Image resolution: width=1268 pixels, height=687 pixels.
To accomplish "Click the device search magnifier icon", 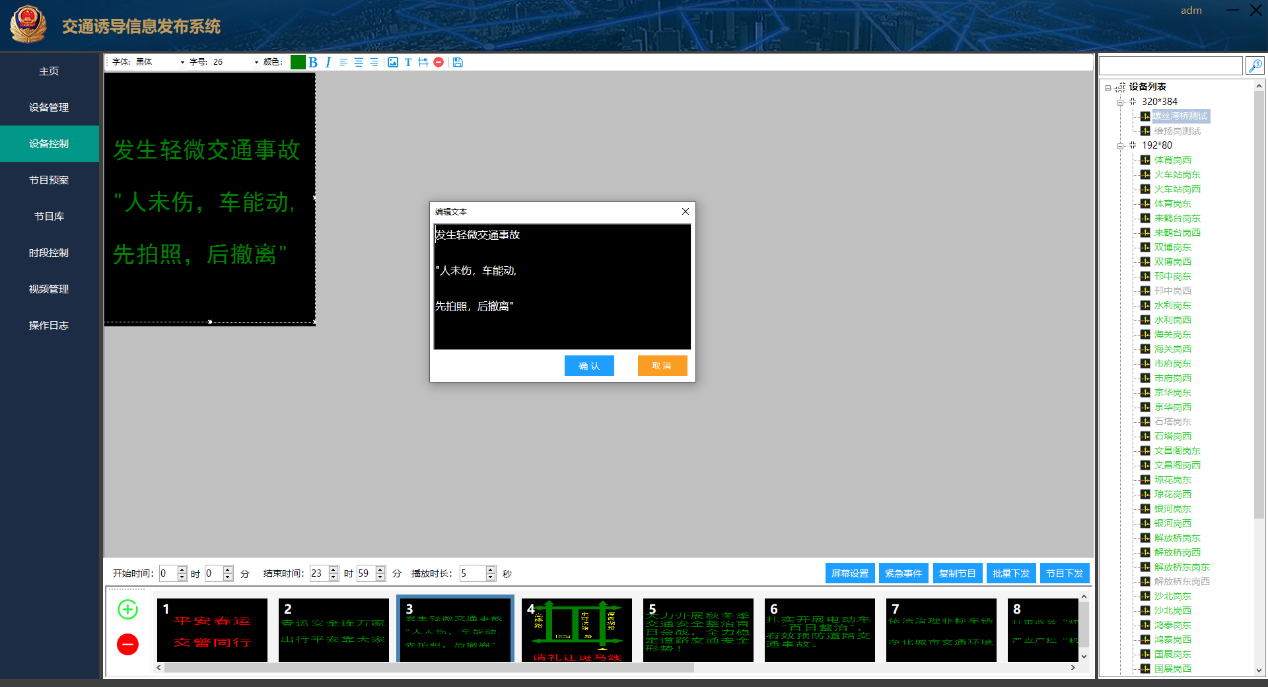I will pyautogui.click(x=1254, y=65).
